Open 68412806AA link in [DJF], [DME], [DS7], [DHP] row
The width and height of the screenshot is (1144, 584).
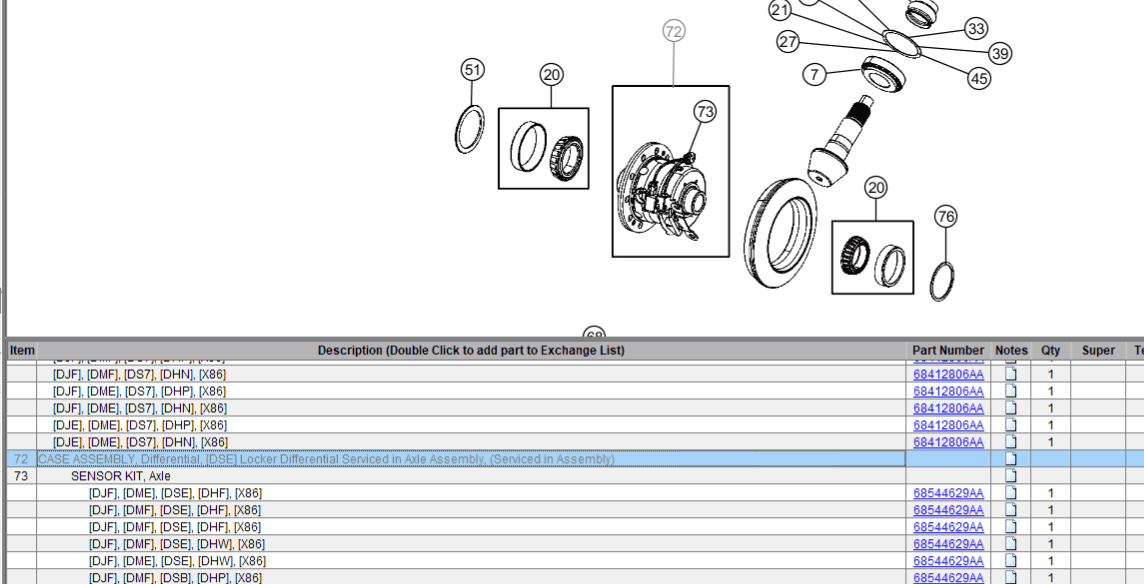(948, 391)
